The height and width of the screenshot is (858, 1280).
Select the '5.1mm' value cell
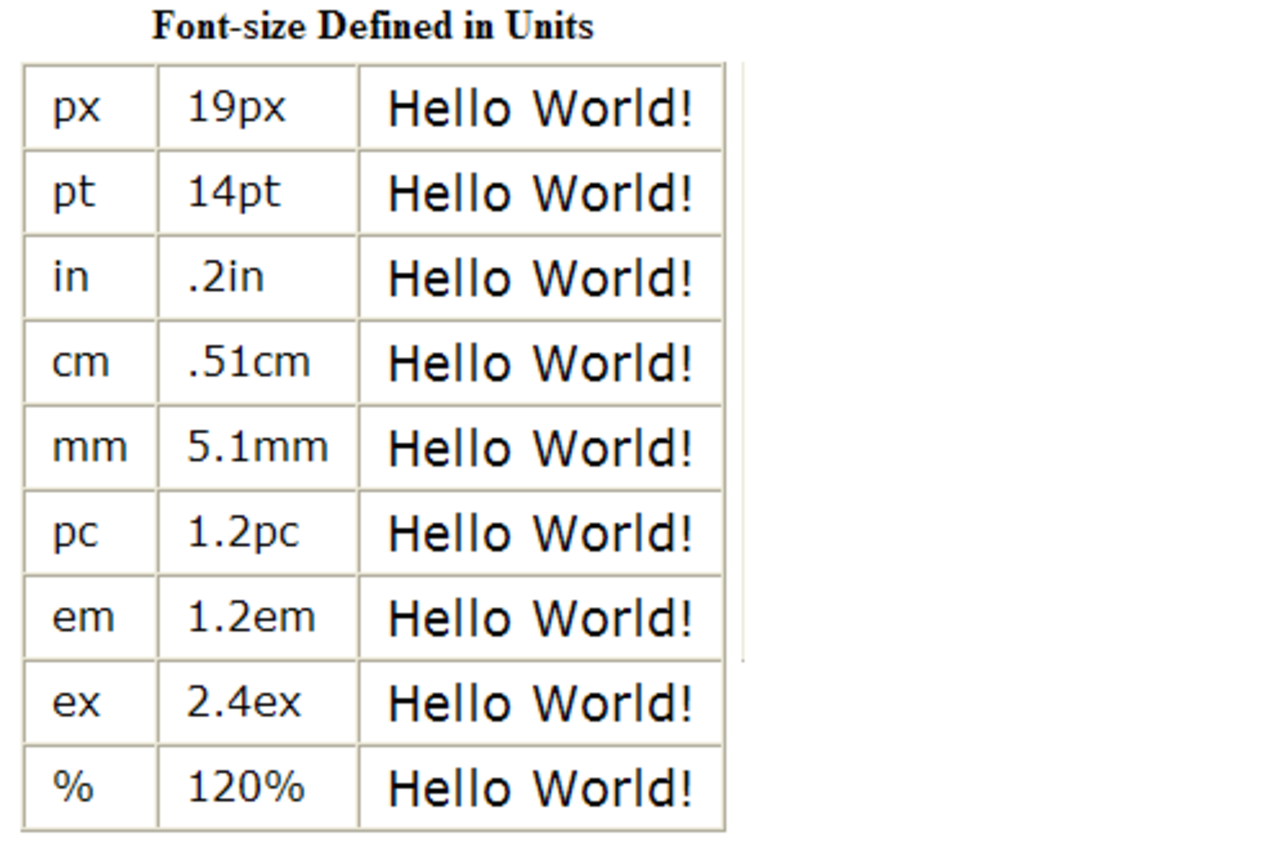(257, 447)
